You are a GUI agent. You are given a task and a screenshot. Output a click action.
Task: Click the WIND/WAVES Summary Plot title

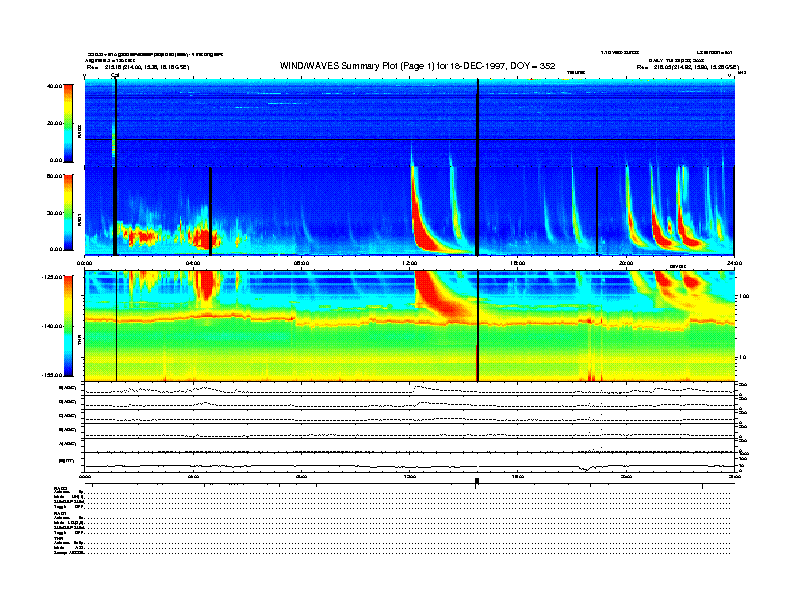tap(417, 66)
